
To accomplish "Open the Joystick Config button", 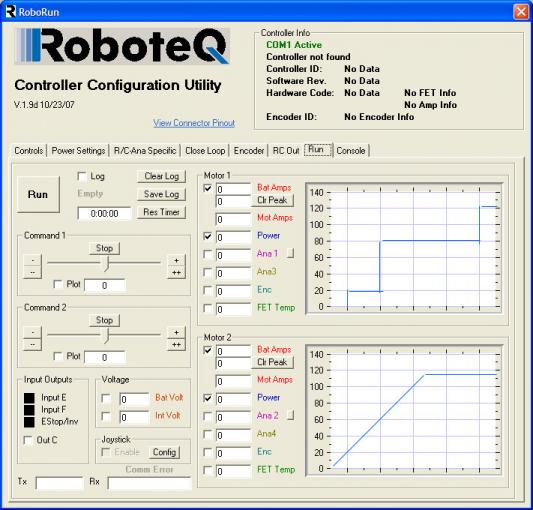I will [164, 452].
